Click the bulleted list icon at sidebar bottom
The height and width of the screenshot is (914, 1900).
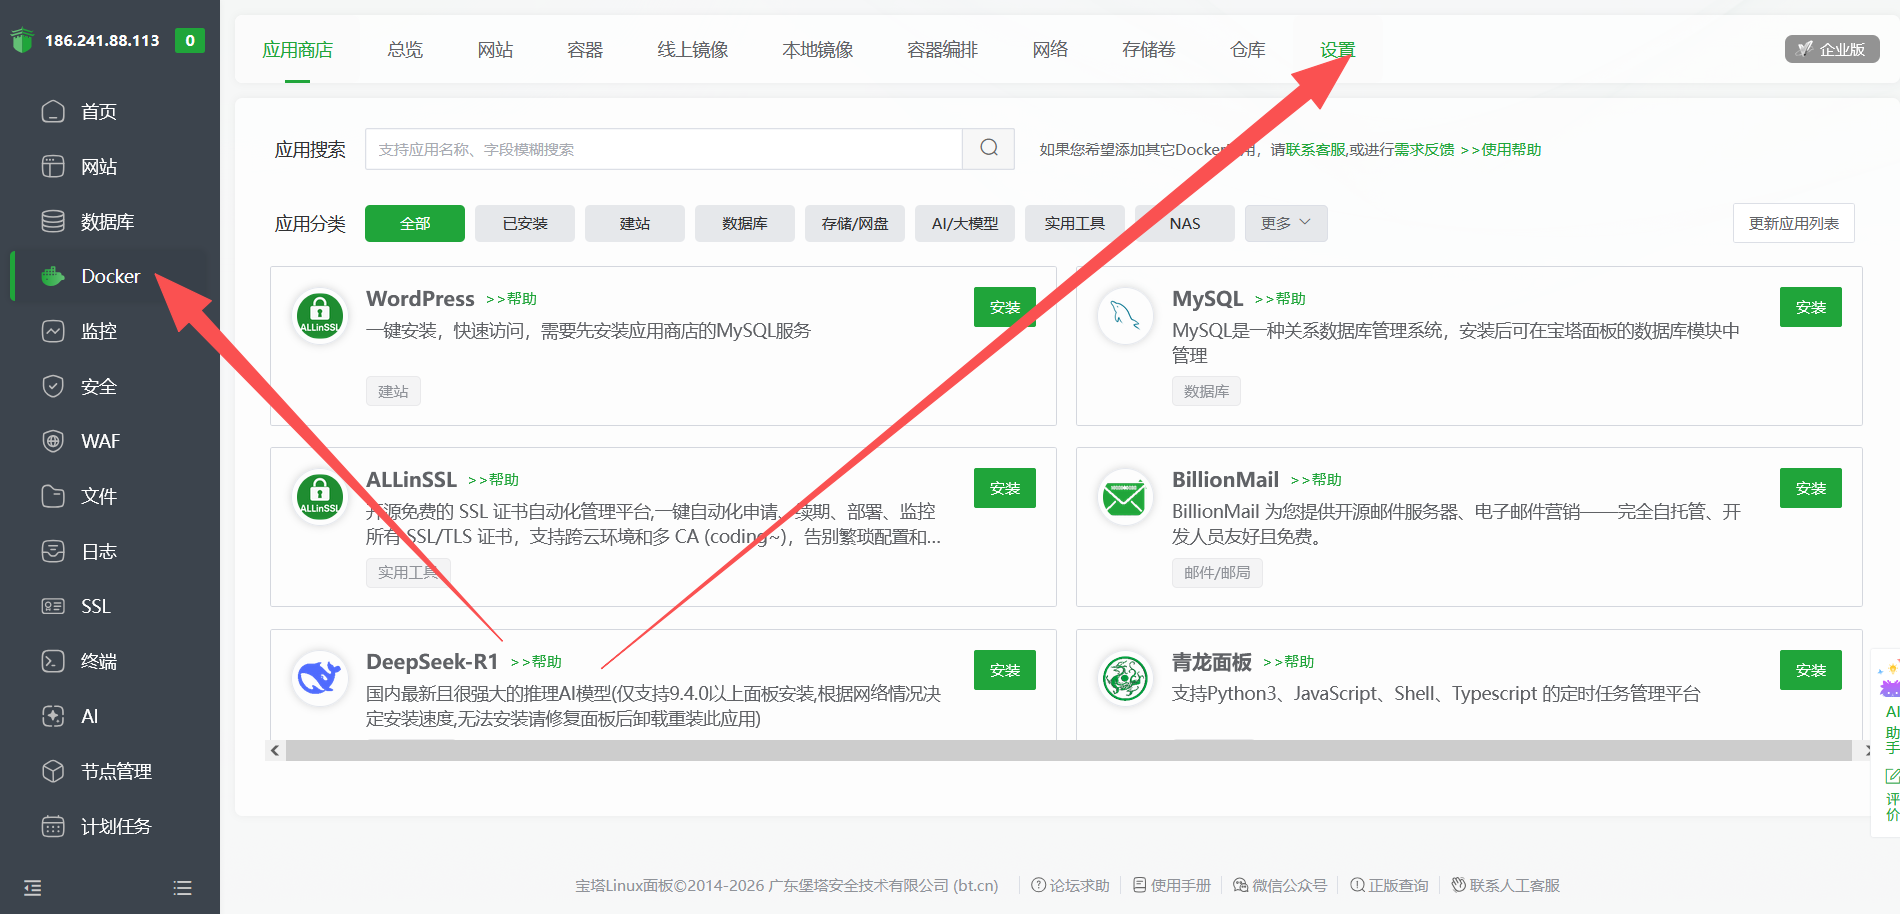pos(182,888)
